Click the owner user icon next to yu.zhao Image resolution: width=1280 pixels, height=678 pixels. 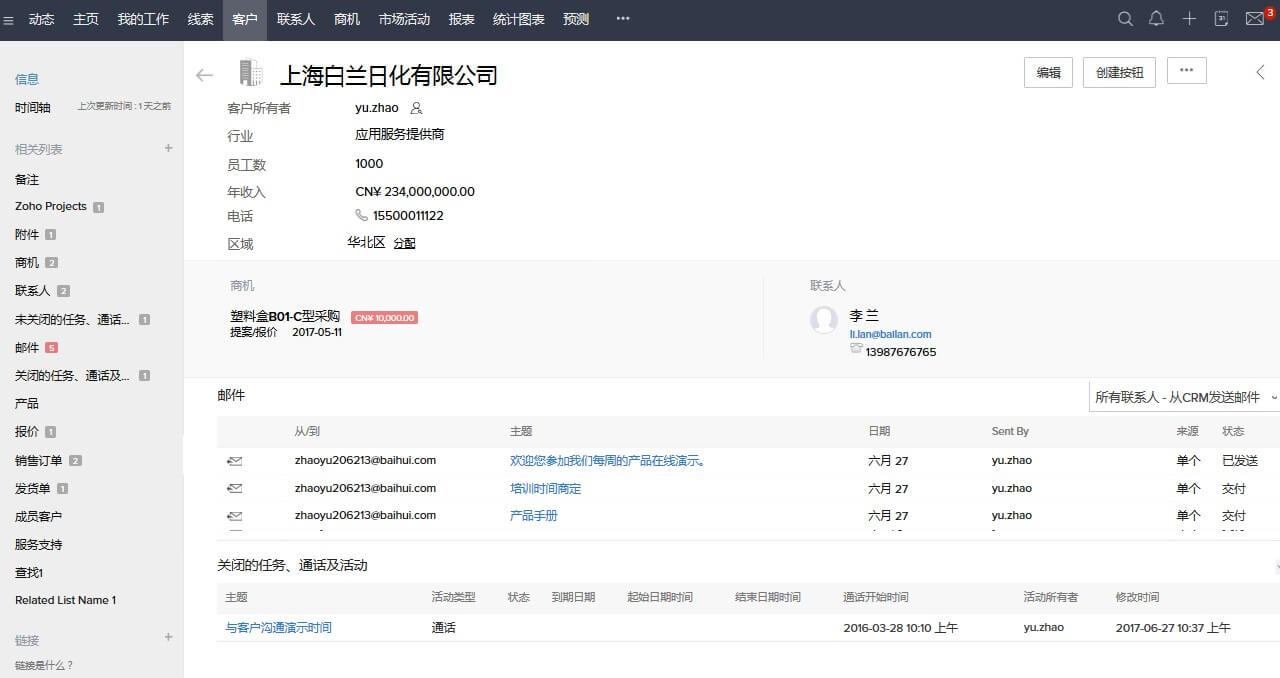[417, 108]
